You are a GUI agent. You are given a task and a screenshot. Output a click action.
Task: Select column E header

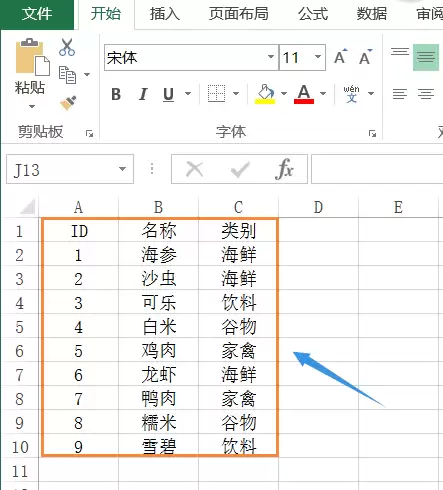[x=399, y=207]
